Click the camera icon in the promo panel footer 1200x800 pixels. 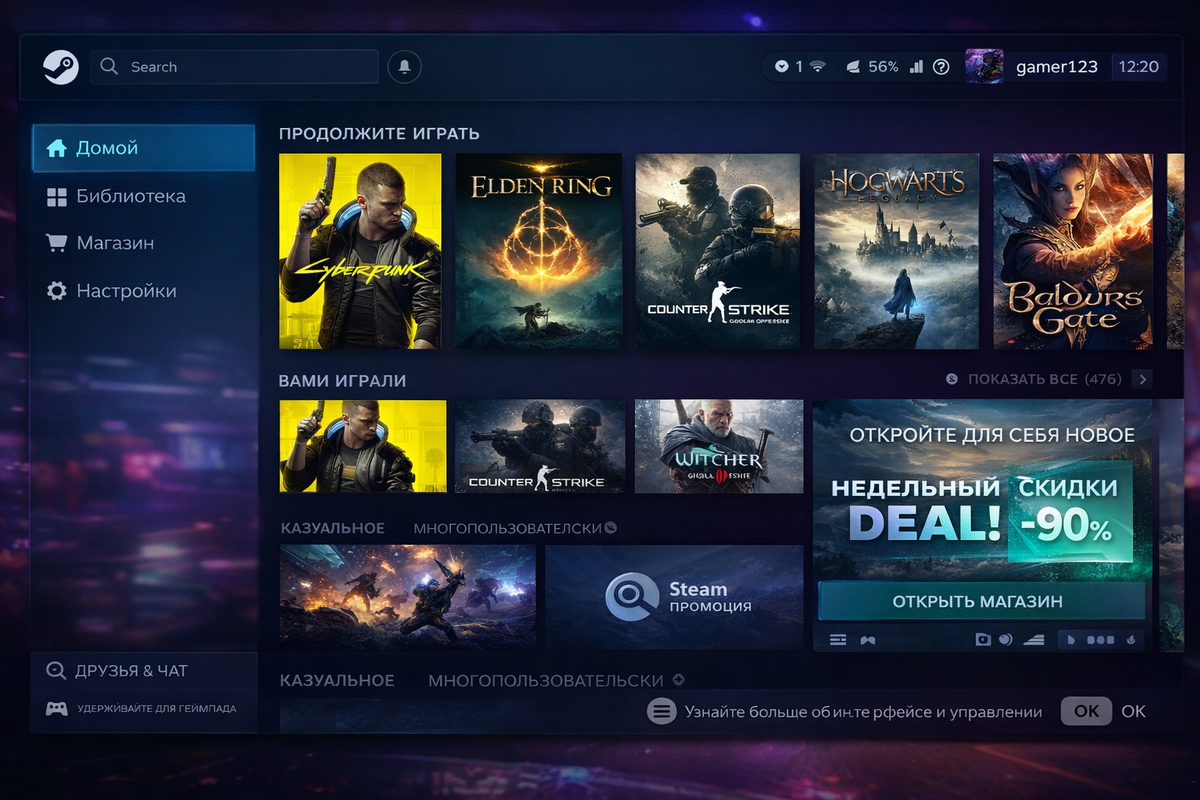(x=983, y=639)
